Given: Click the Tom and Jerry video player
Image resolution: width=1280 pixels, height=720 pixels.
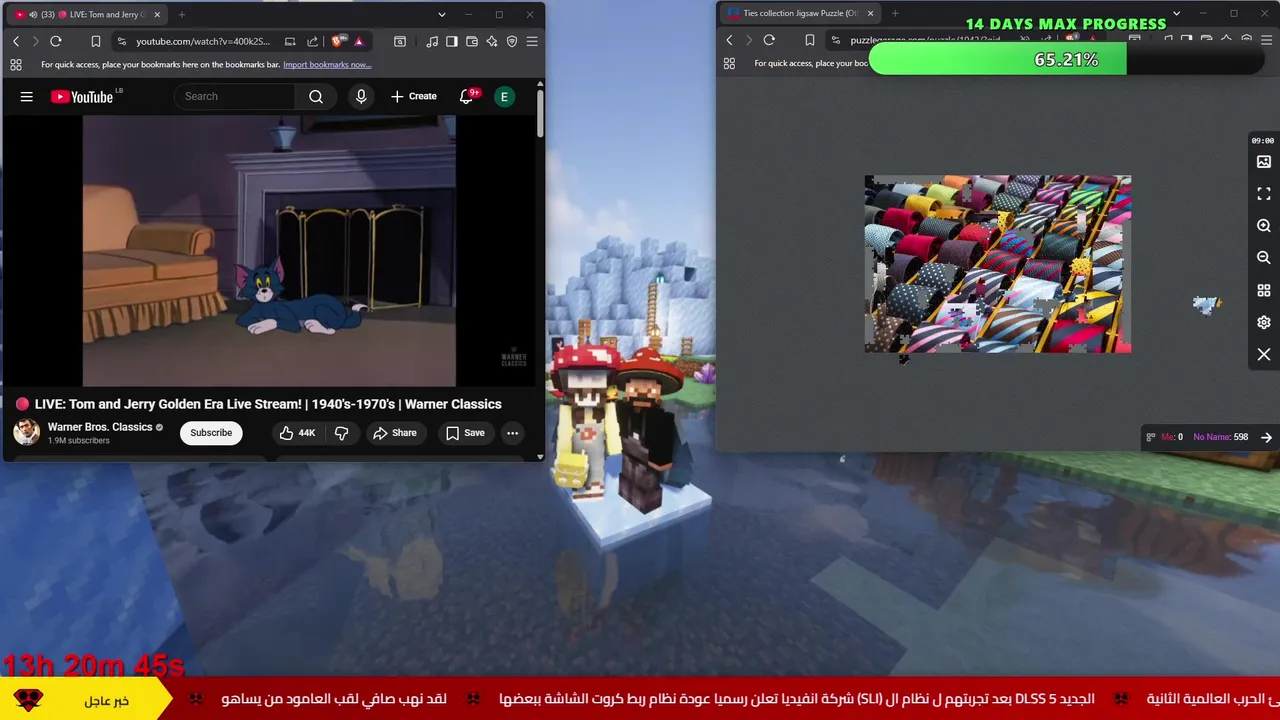Looking at the screenshot, I should click(x=269, y=251).
